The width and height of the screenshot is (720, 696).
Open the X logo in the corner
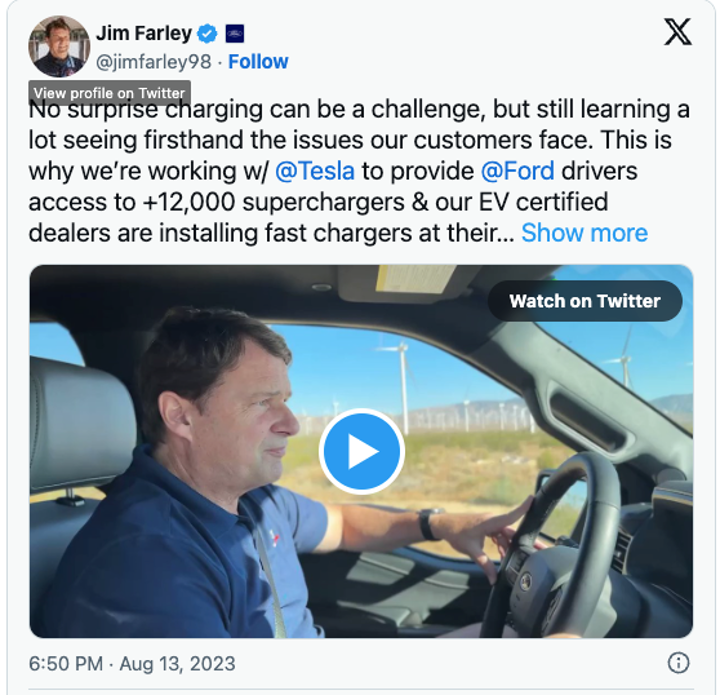coord(677,34)
